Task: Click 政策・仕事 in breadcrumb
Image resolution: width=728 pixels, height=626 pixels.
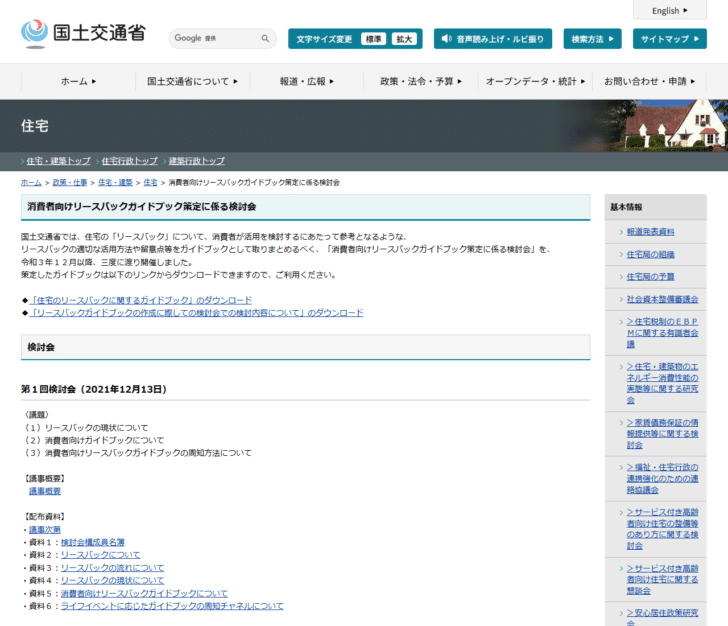Action: point(70,183)
